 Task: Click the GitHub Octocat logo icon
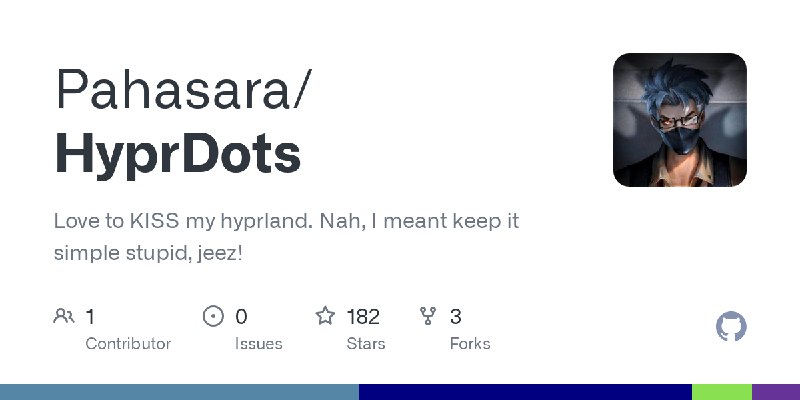731,326
